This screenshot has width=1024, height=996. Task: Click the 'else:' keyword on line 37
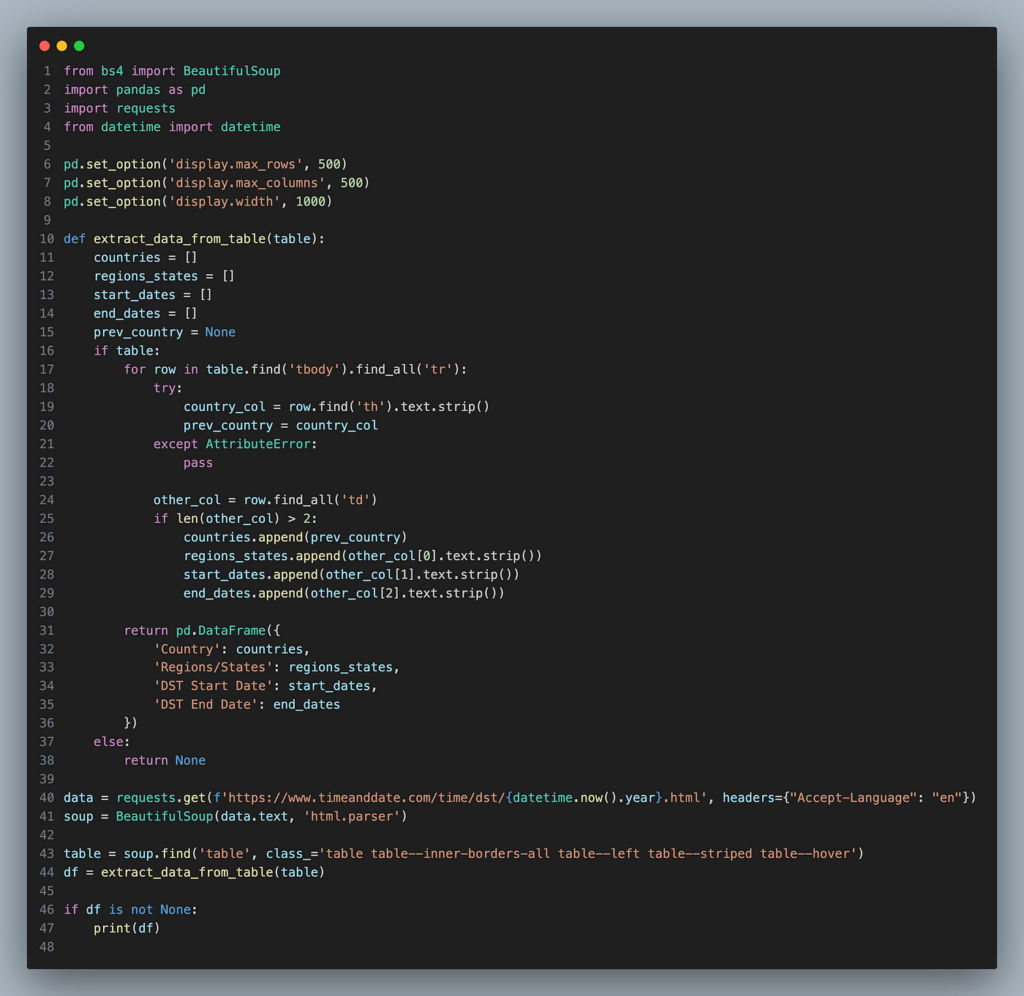[x=112, y=742]
